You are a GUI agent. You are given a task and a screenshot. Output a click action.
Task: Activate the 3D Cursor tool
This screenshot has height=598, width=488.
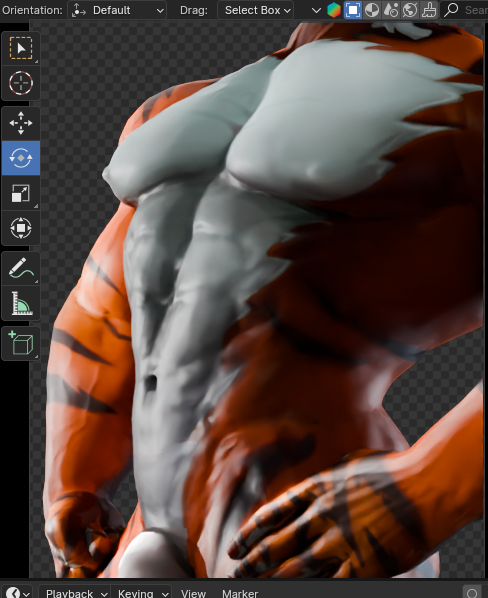point(21,83)
